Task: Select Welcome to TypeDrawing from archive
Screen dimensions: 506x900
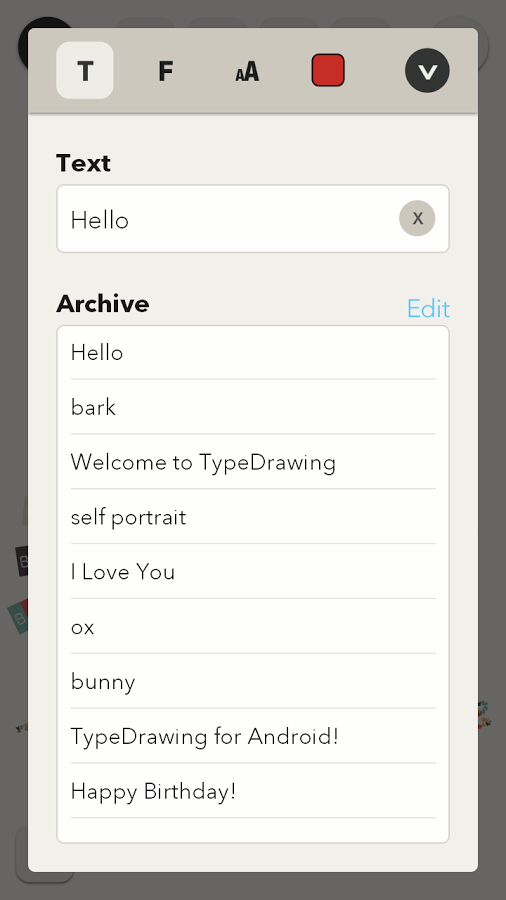Action: click(x=253, y=462)
